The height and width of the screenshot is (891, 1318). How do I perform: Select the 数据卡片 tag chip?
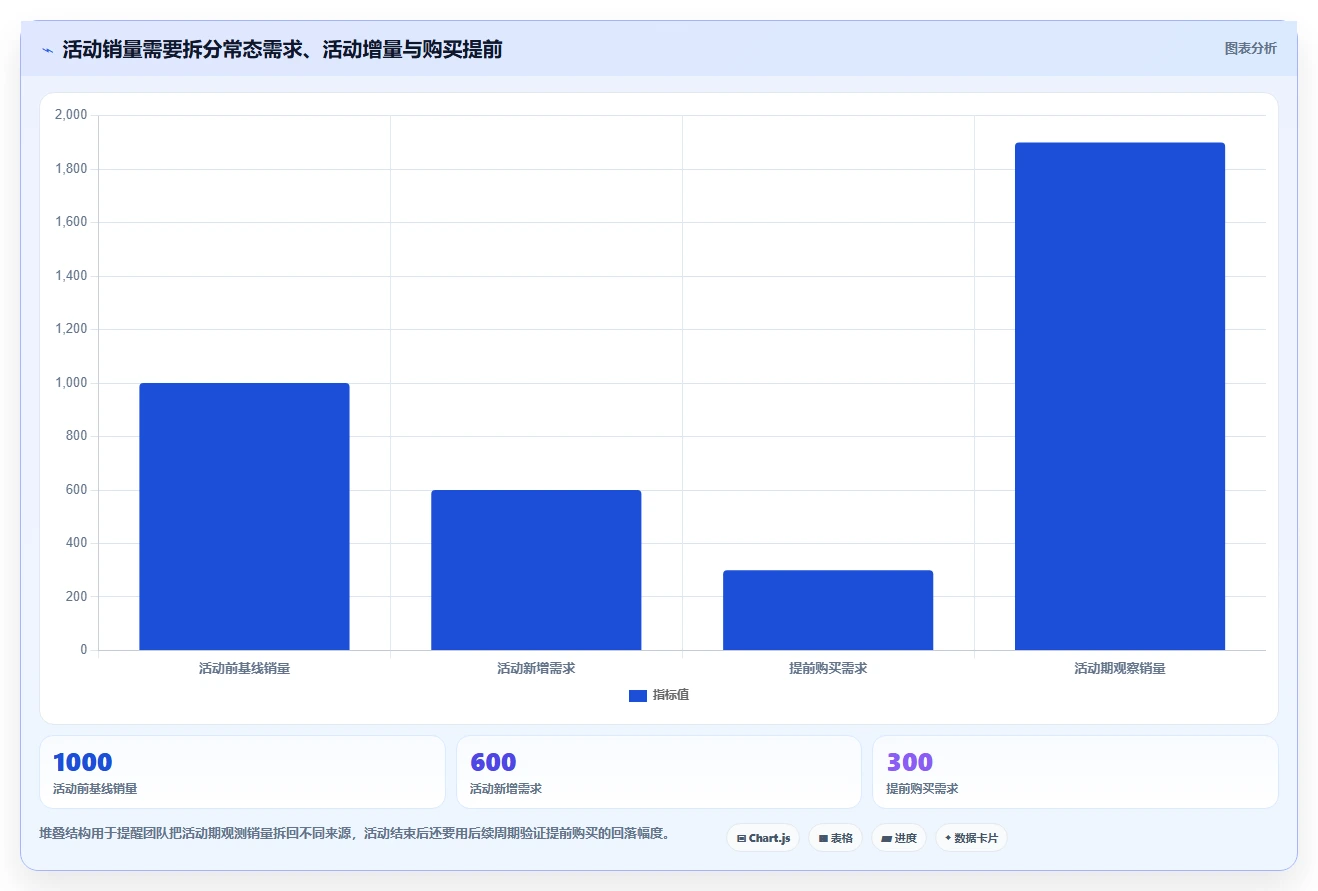coord(971,838)
